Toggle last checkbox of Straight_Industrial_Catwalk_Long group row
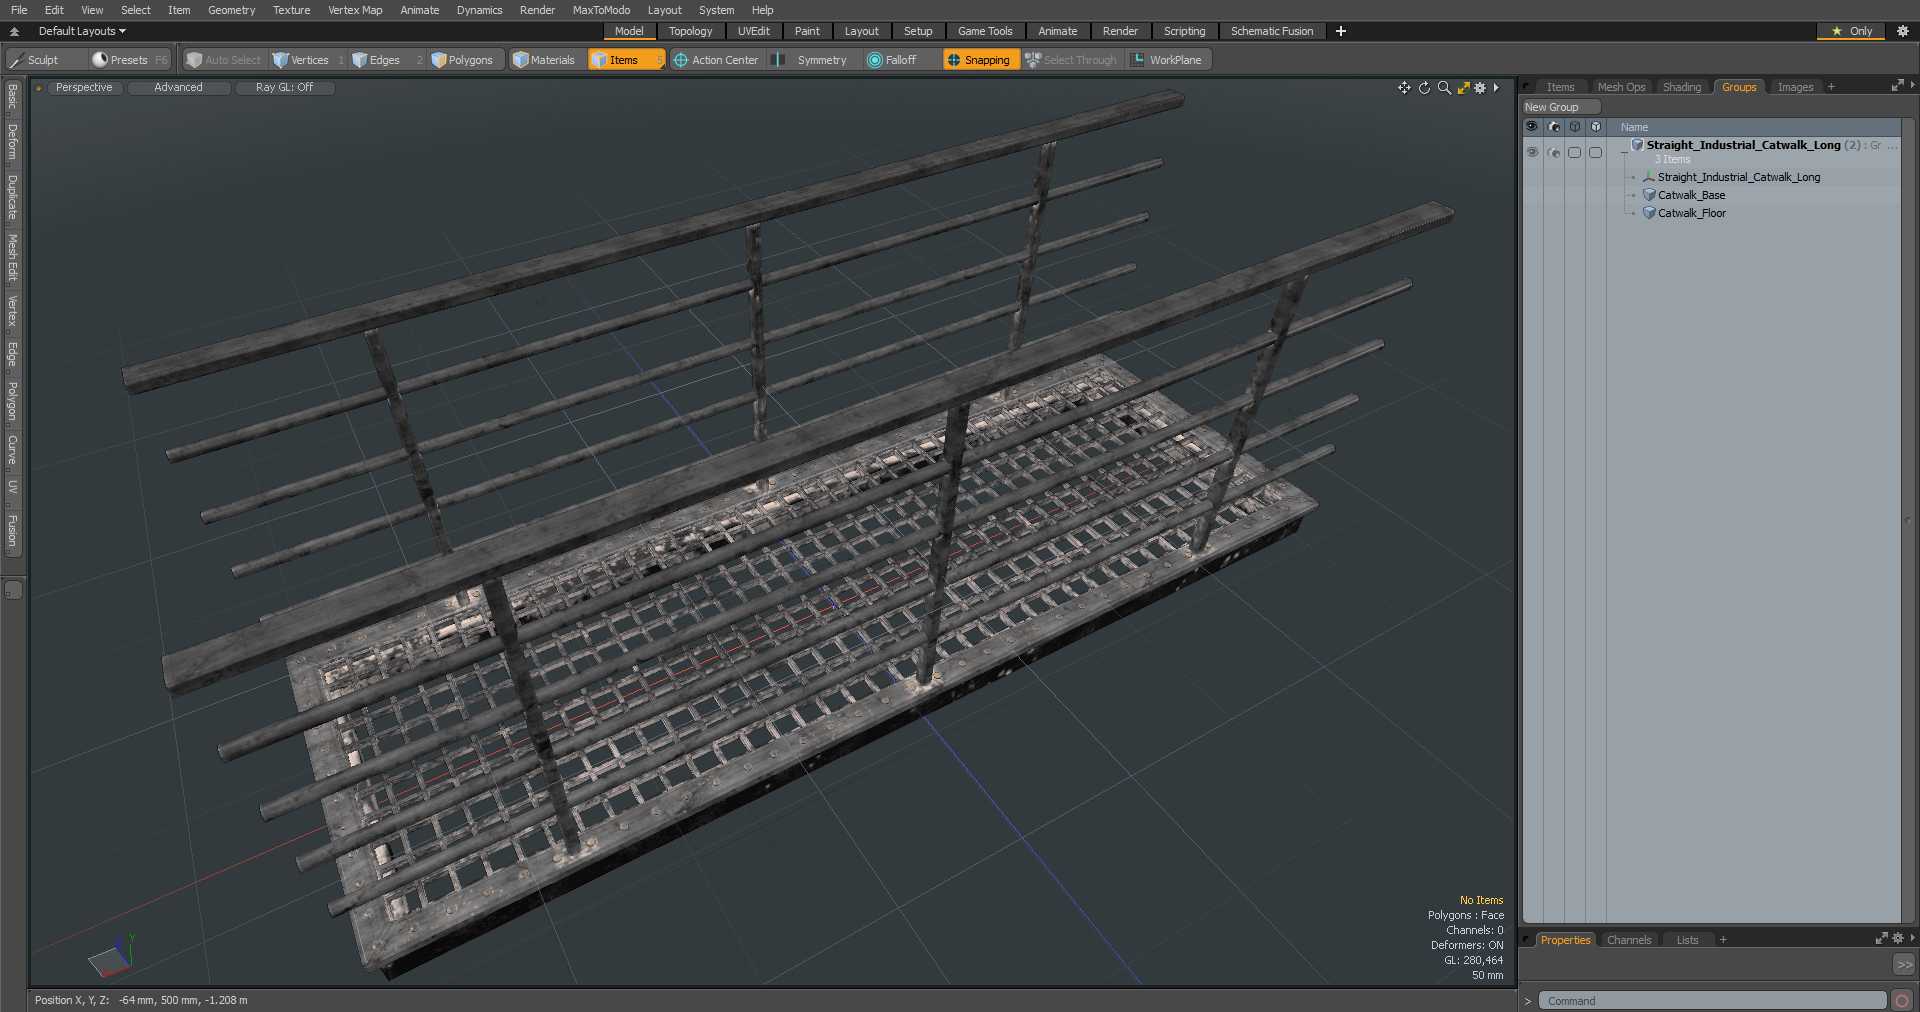 (x=1596, y=153)
